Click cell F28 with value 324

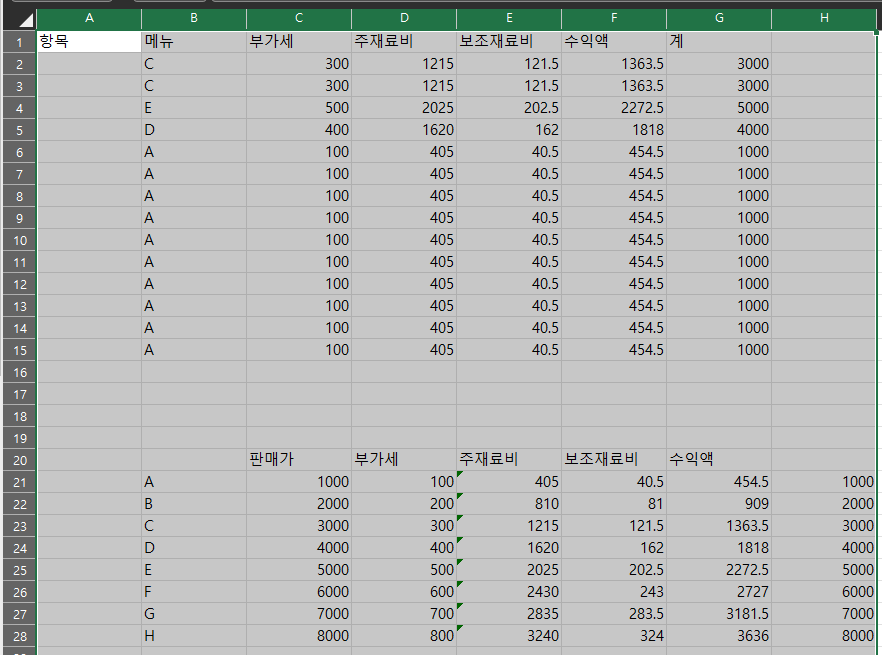[x=614, y=636]
